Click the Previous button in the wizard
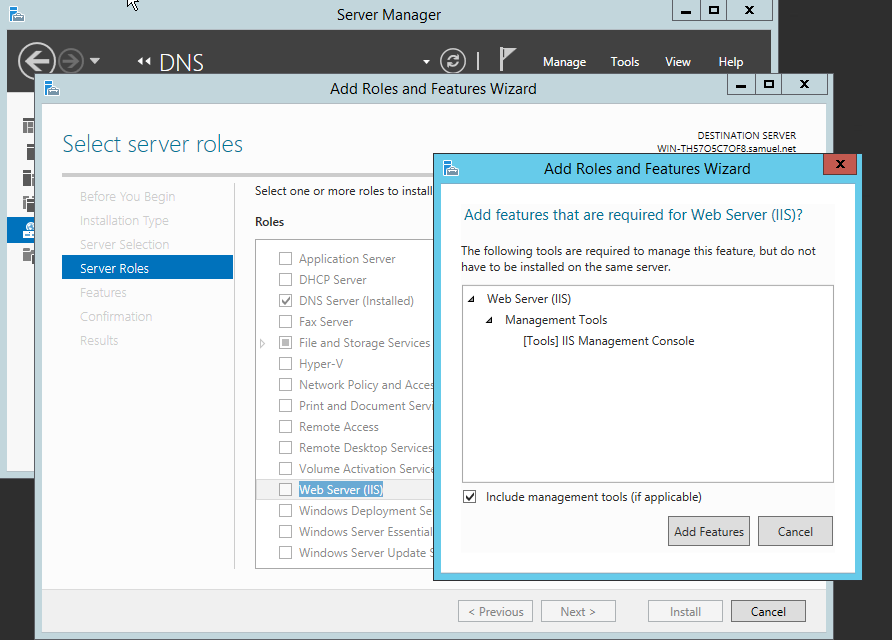The height and width of the screenshot is (640, 892). tap(495, 611)
